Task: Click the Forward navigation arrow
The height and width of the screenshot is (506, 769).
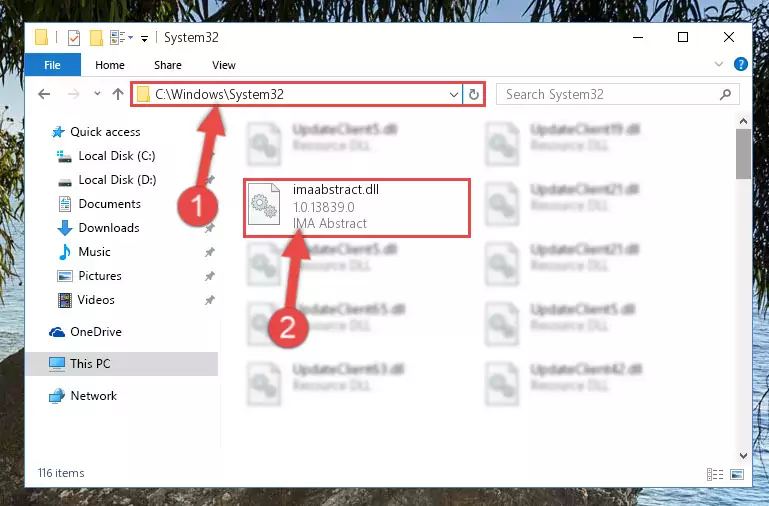Action: coord(74,94)
